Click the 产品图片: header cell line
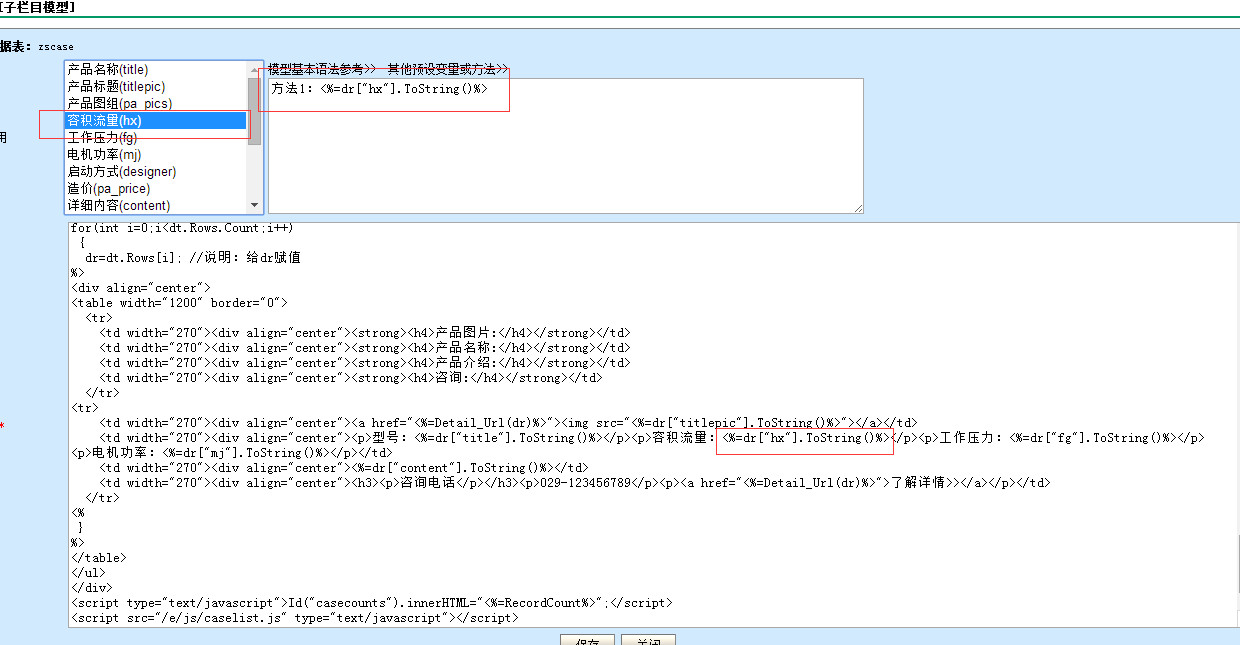The width and height of the screenshot is (1240, 645). pyautogui.click(x=365, y=333)
